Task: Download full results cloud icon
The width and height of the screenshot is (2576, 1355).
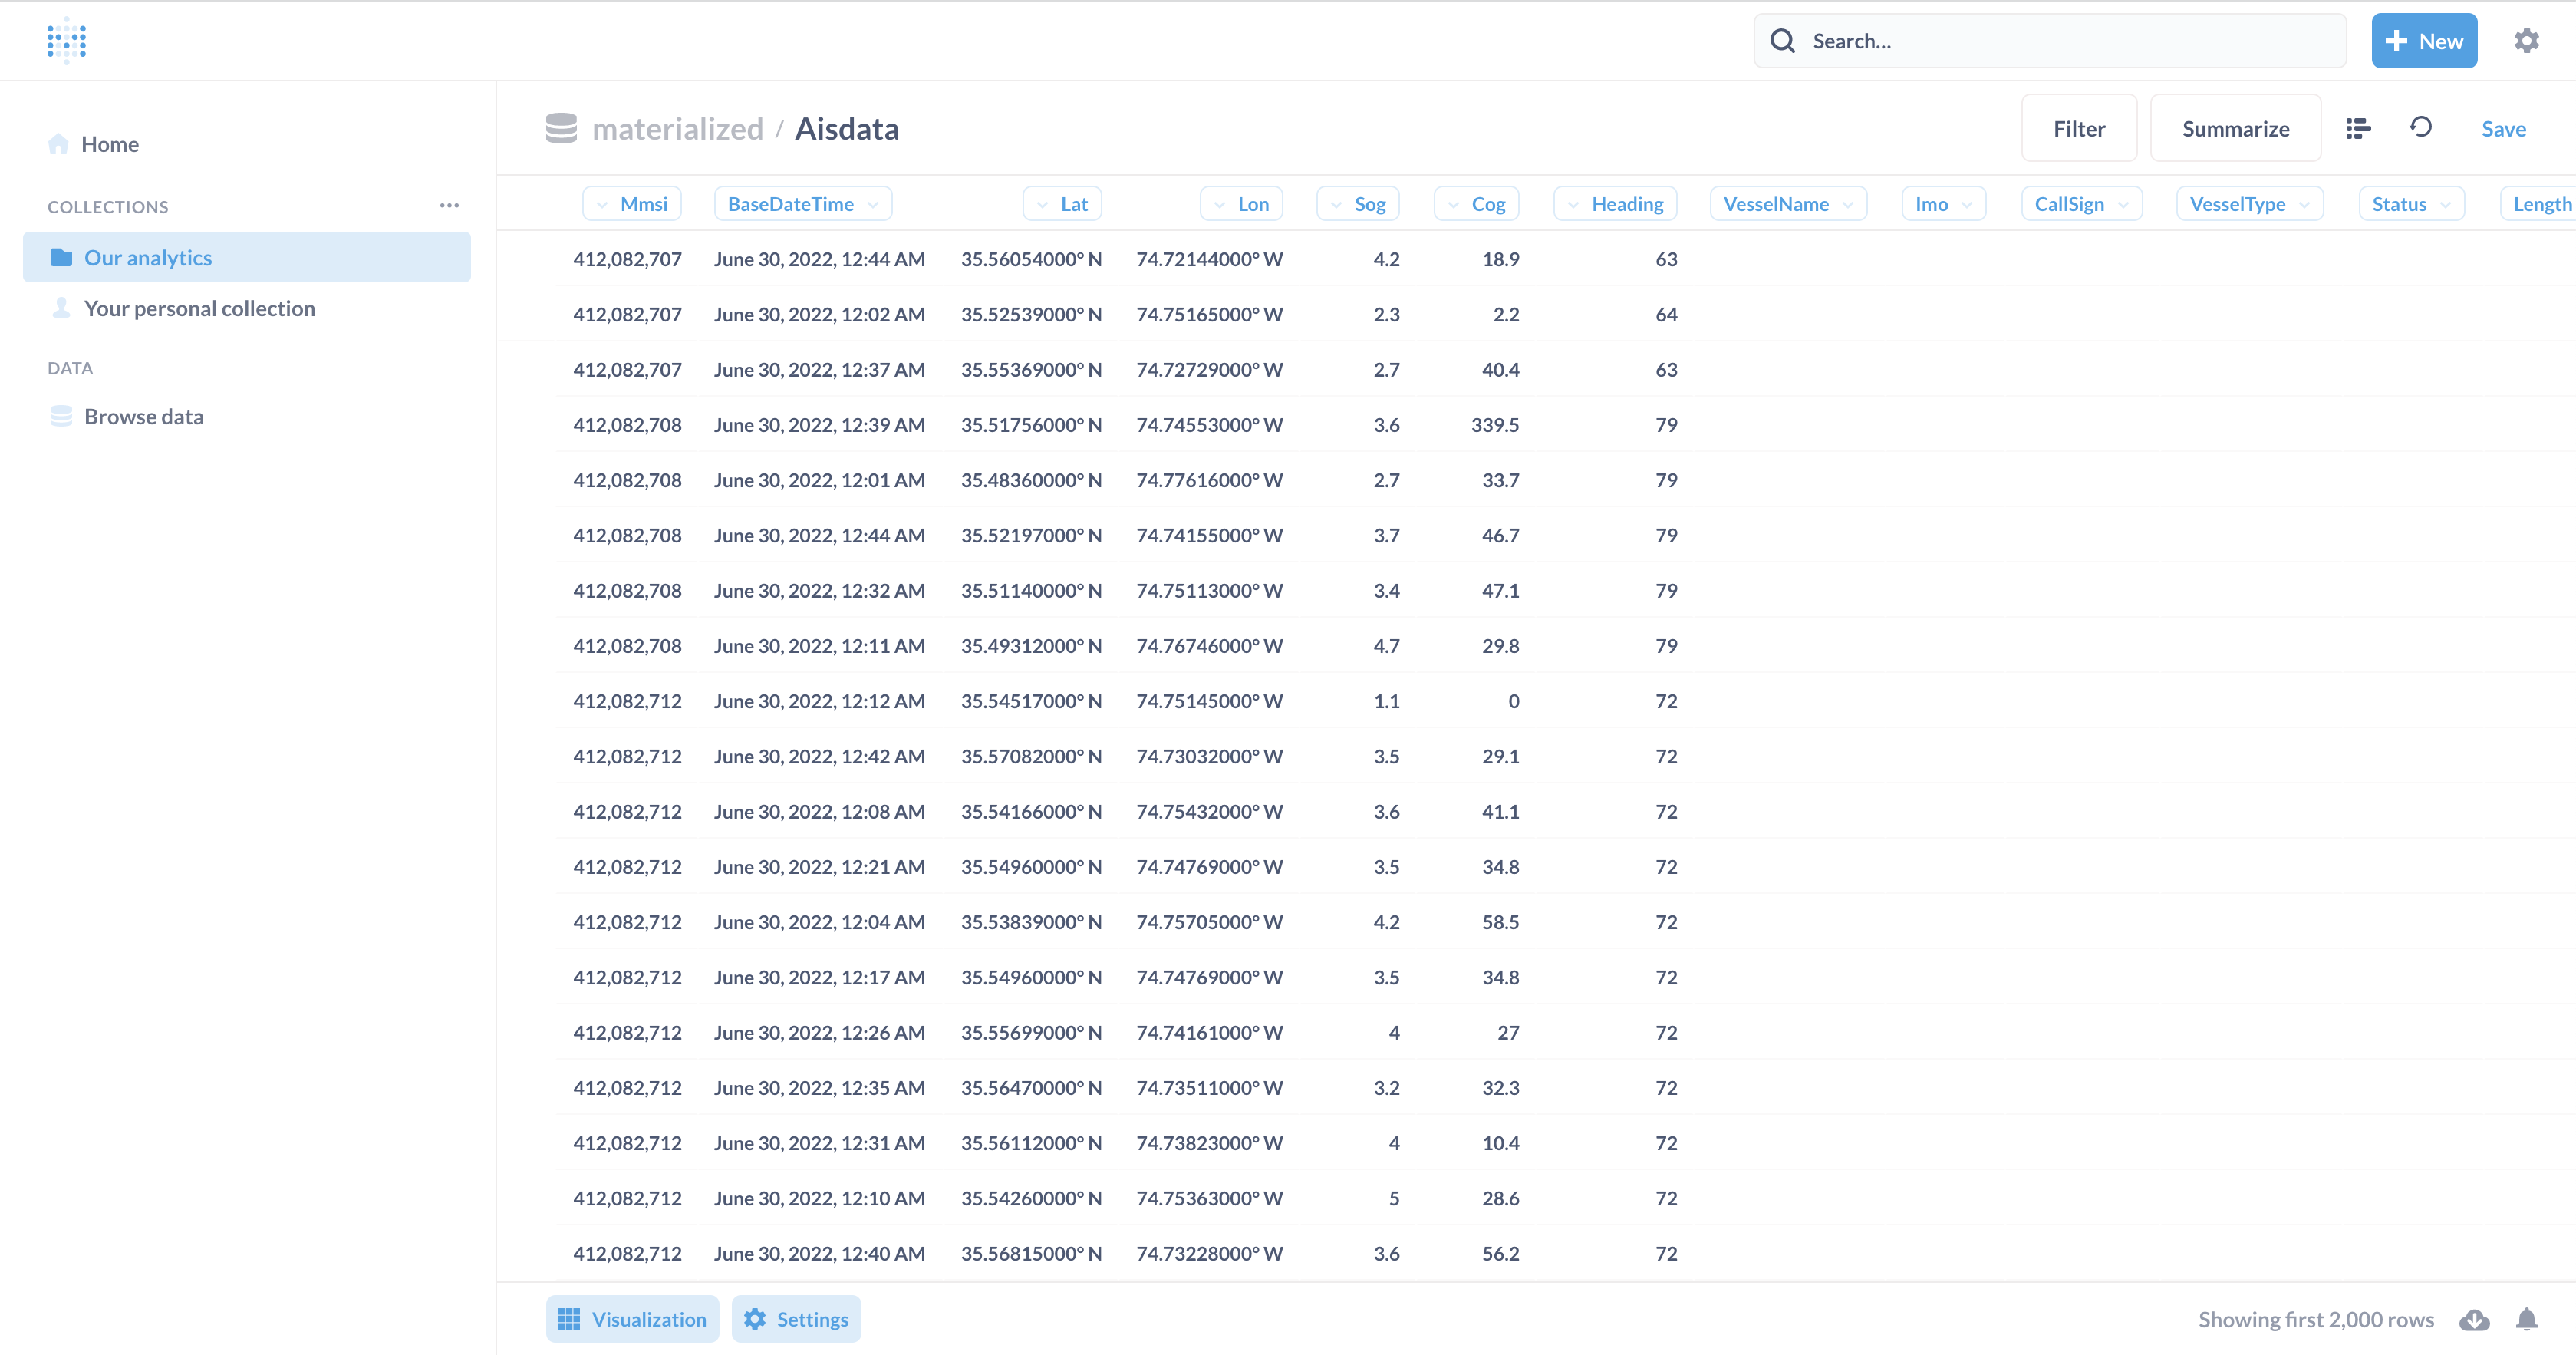Action: click(2474, 1319)
